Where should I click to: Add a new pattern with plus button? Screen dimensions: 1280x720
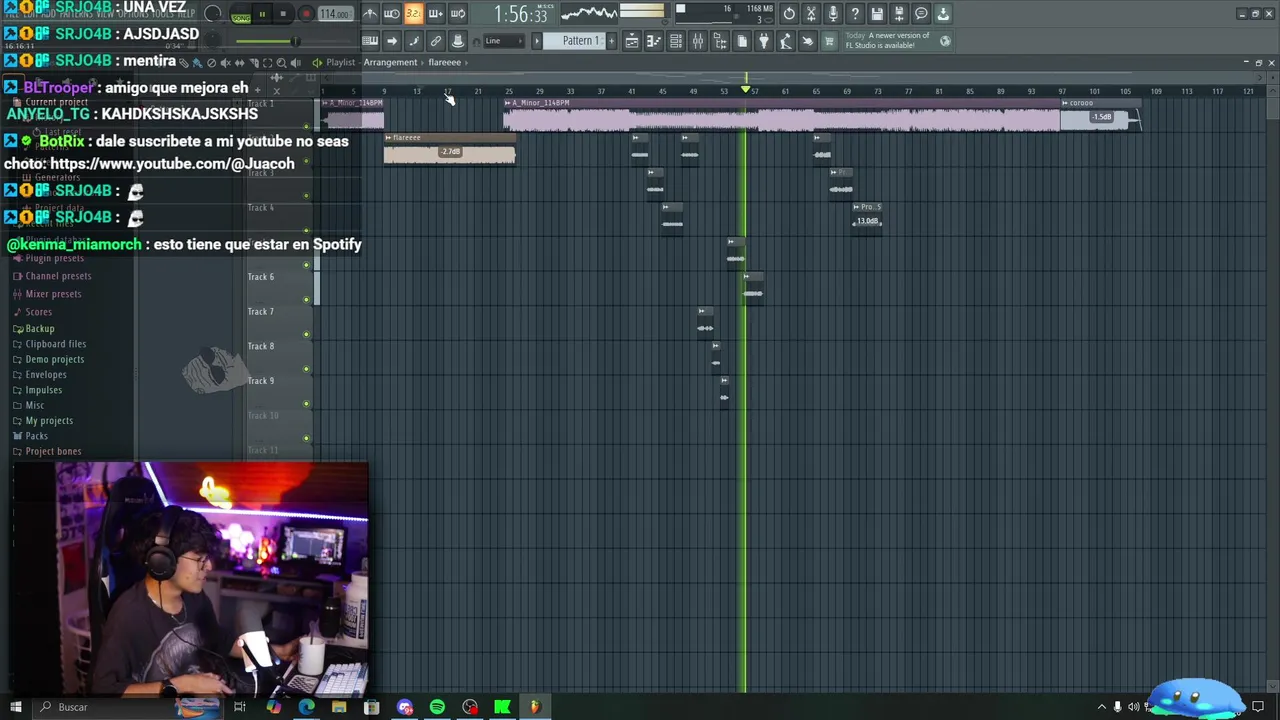(612, 41)
